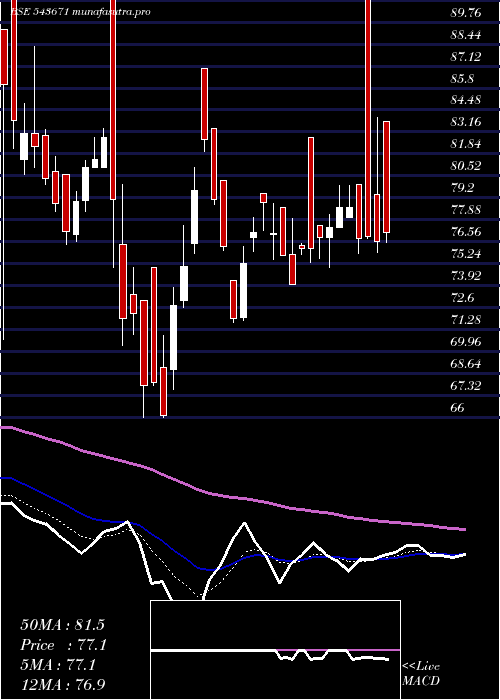The width and height of the screenshot is (500, 700).
Task: Click the 83.16 price axis label
Action: [x=466, y=122]
